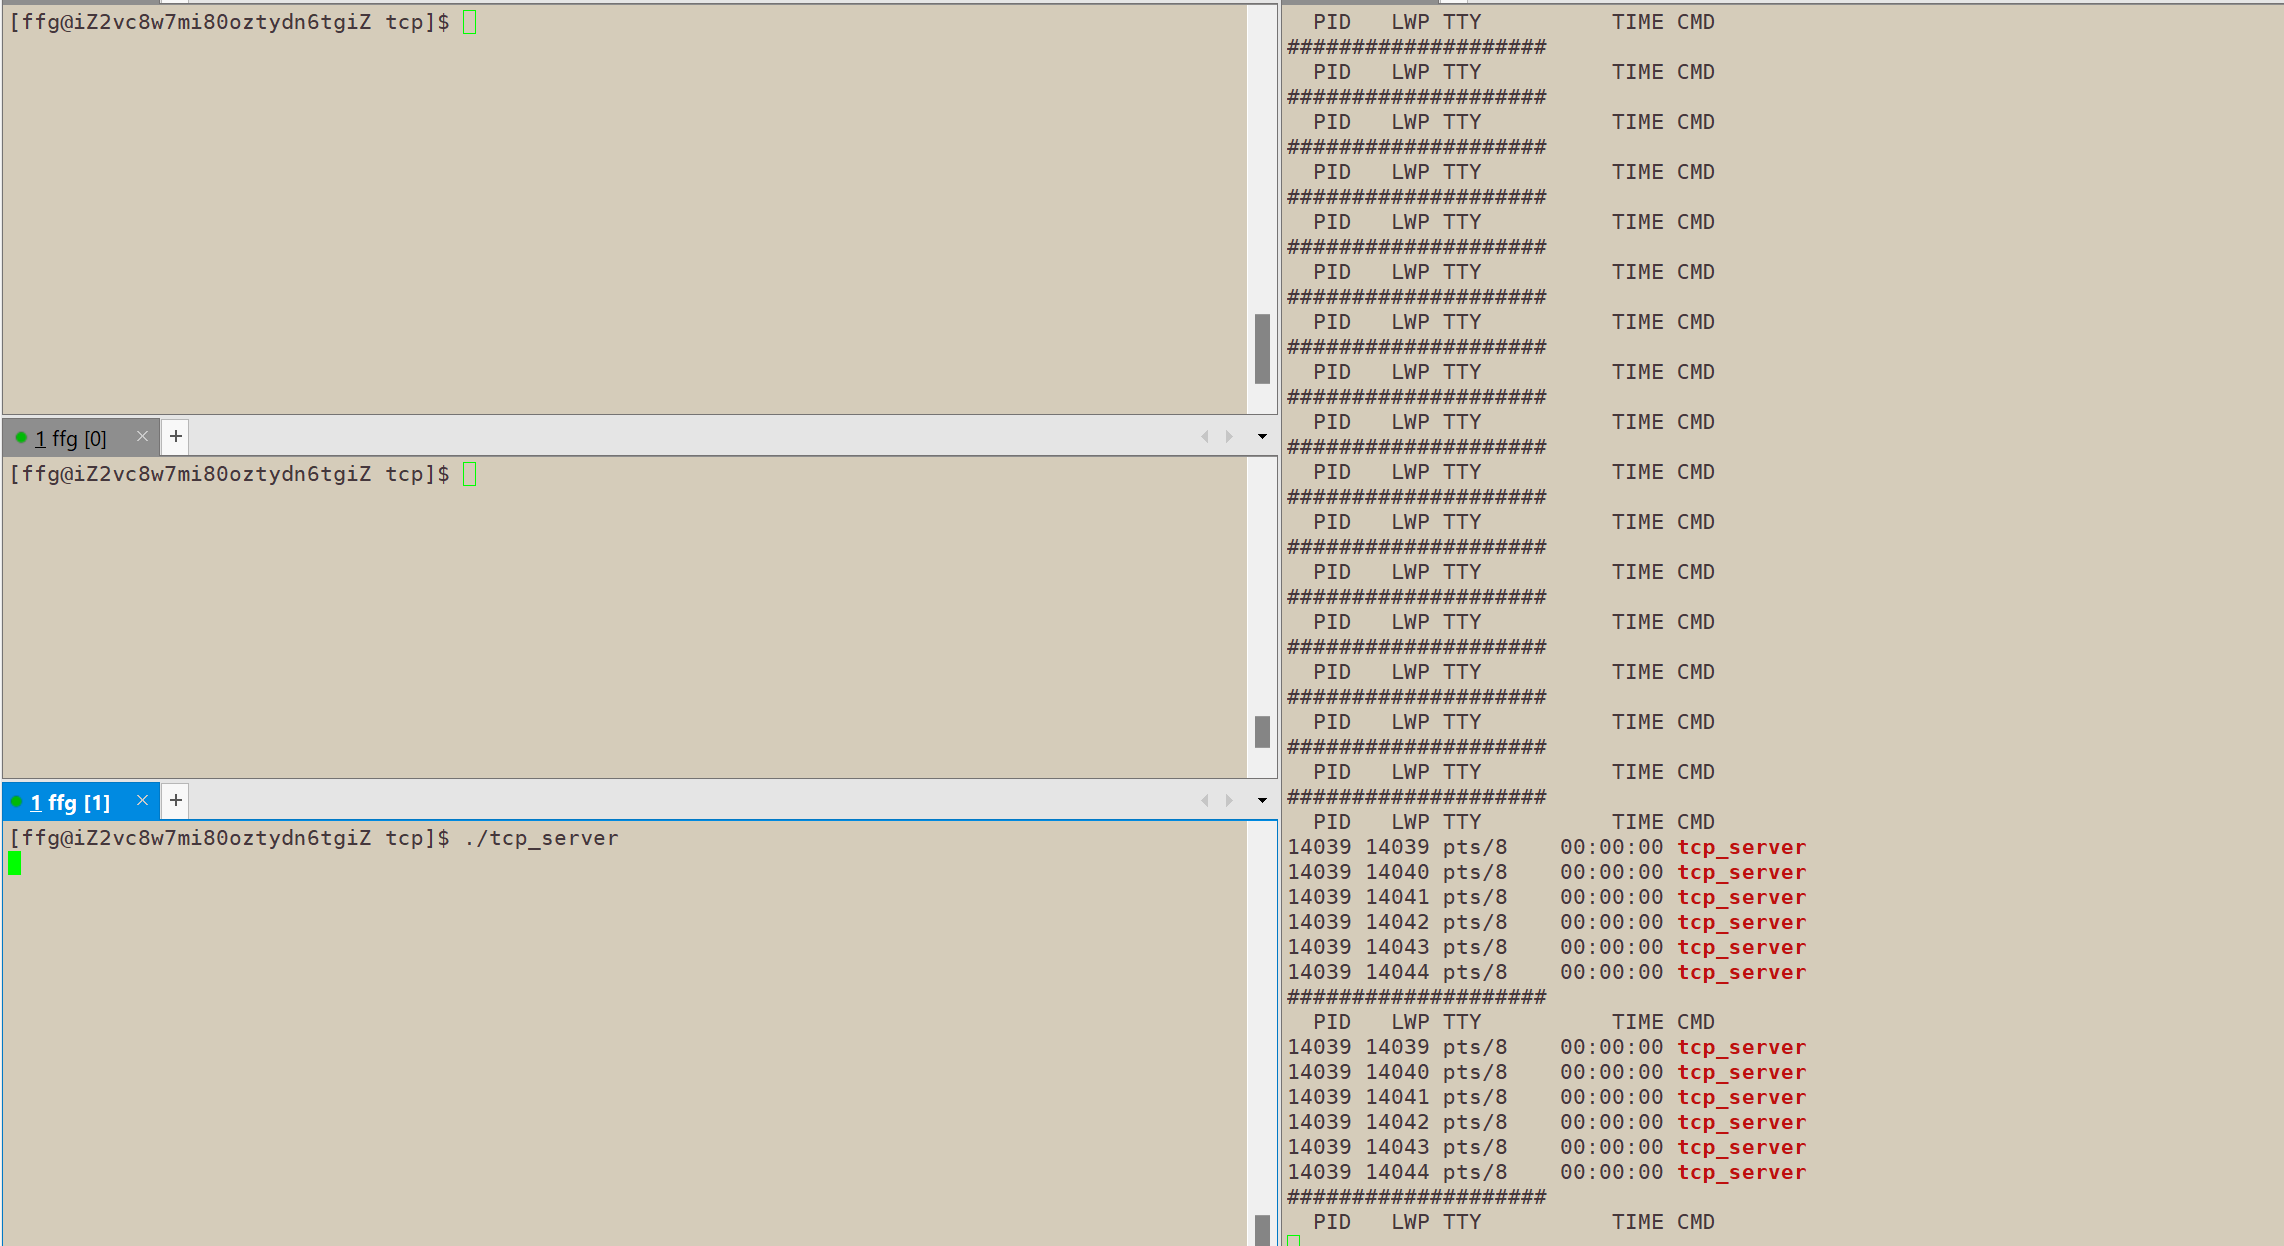Viewport: 2284px width, 1246px height.
Task: Grab the scrollbar thumb of the topmost terminal pane
Action: point(1262,349)
